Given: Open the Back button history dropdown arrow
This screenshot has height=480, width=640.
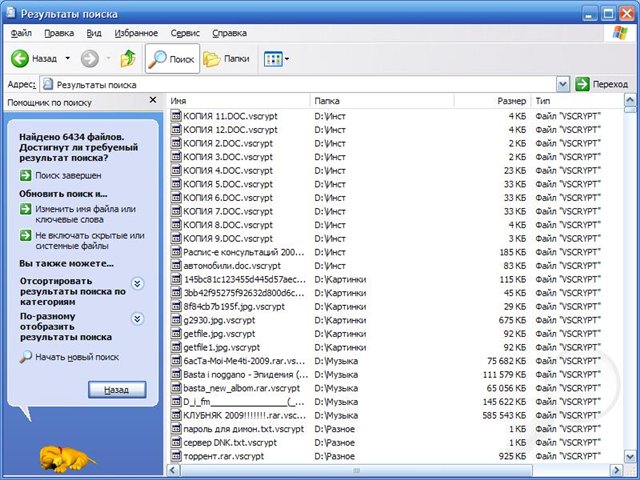Looking at the screenshot, I should pyautogui.click(x=68, y=59).
